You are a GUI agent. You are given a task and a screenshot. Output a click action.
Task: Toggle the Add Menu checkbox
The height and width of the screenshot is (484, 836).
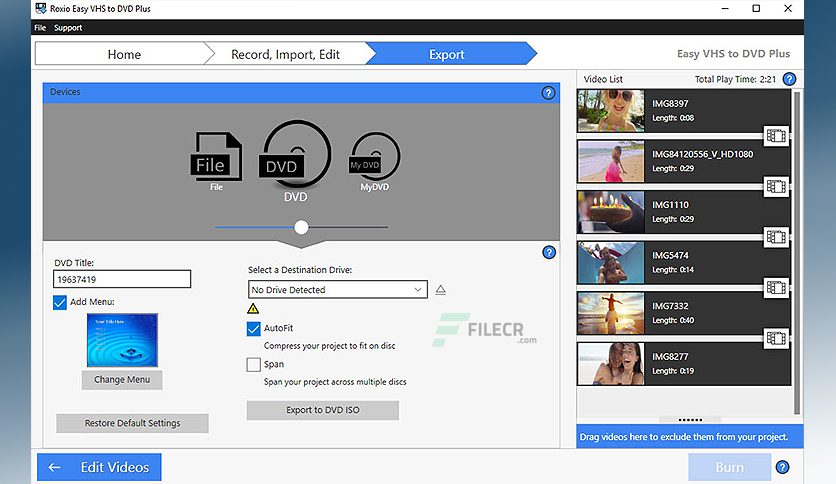click(60, 302)
